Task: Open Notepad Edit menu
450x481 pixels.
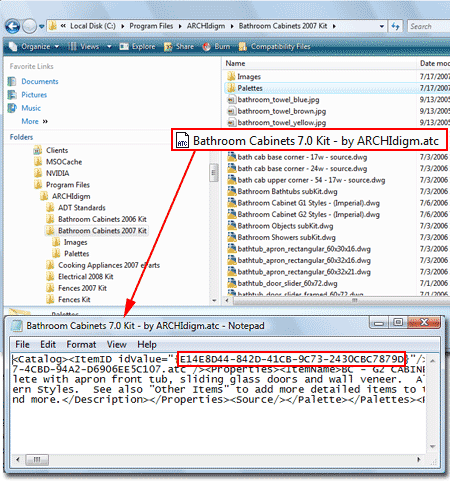Action: (48, 344)
